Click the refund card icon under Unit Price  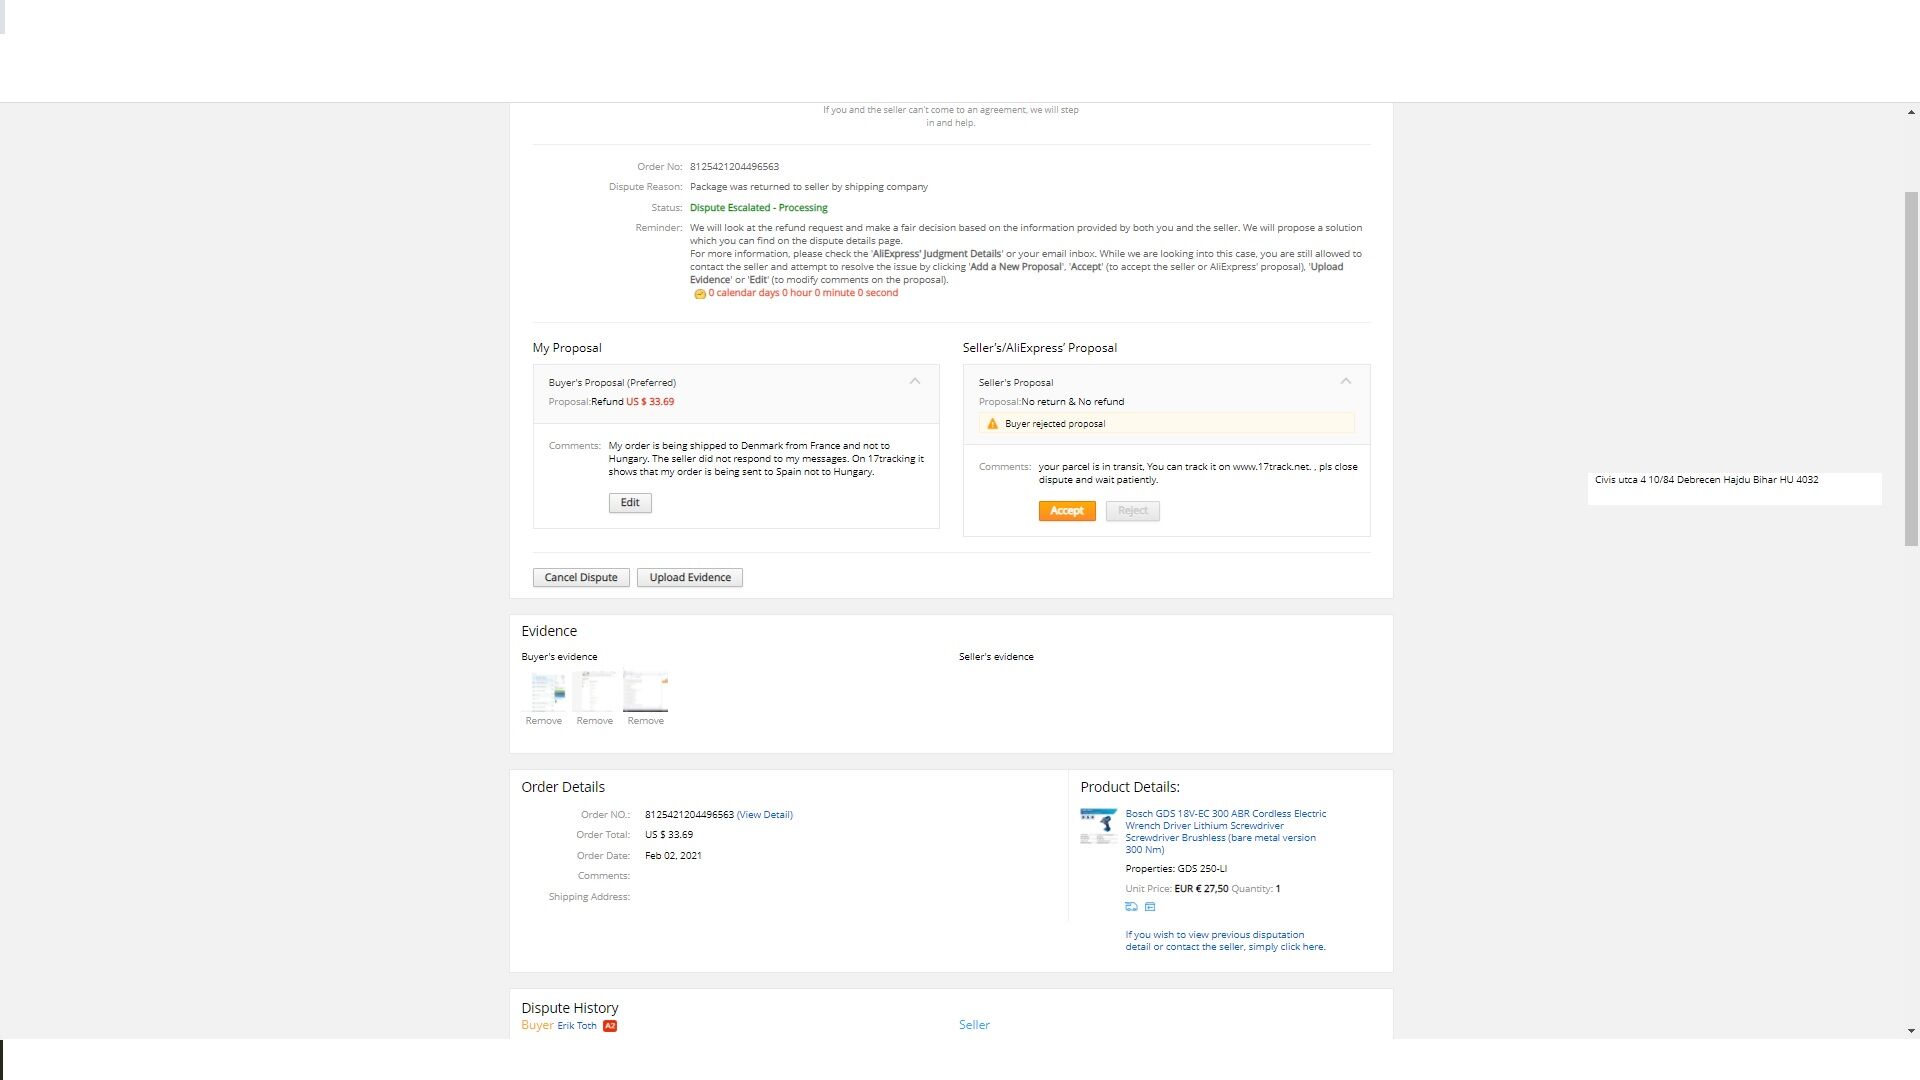click(1150, 907)
